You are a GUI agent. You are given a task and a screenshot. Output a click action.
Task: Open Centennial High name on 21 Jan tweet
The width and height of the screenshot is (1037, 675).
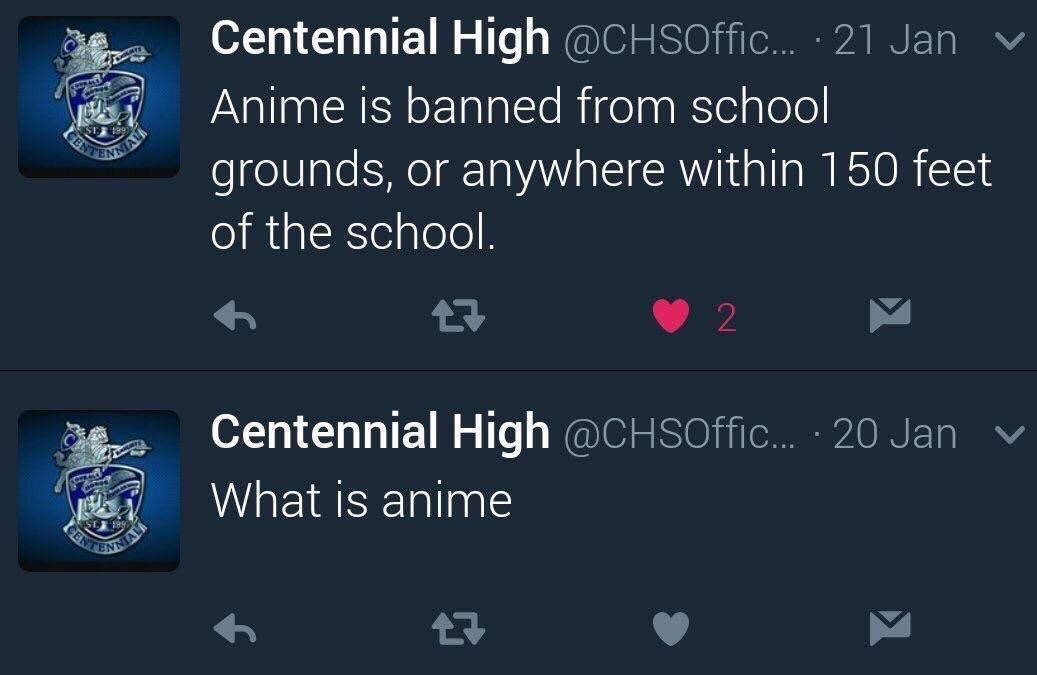380,38
